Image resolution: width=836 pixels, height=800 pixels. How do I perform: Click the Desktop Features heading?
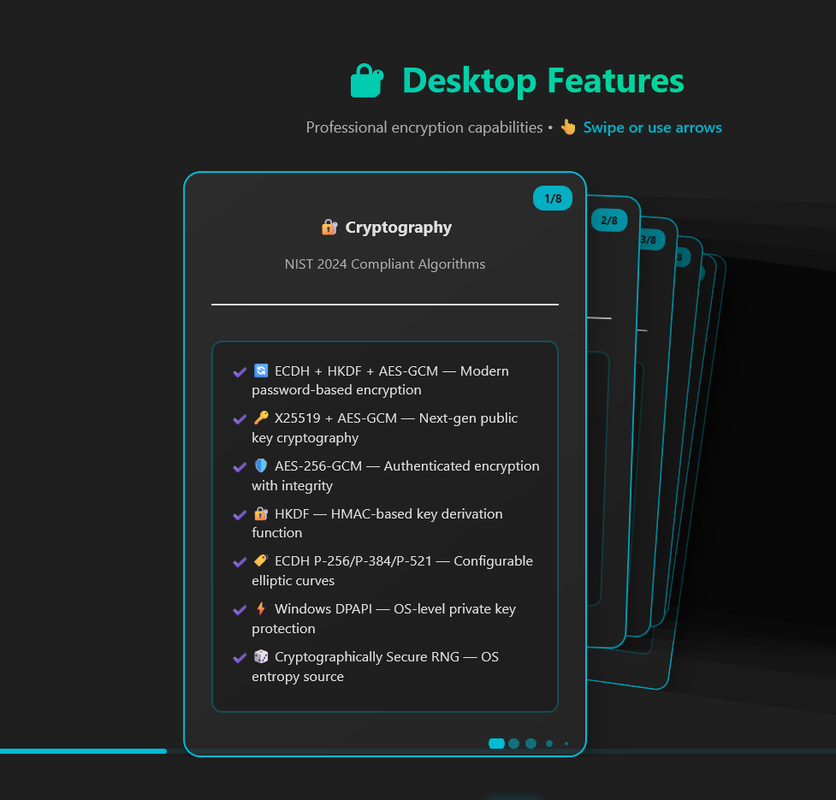(x=543, y=81)
